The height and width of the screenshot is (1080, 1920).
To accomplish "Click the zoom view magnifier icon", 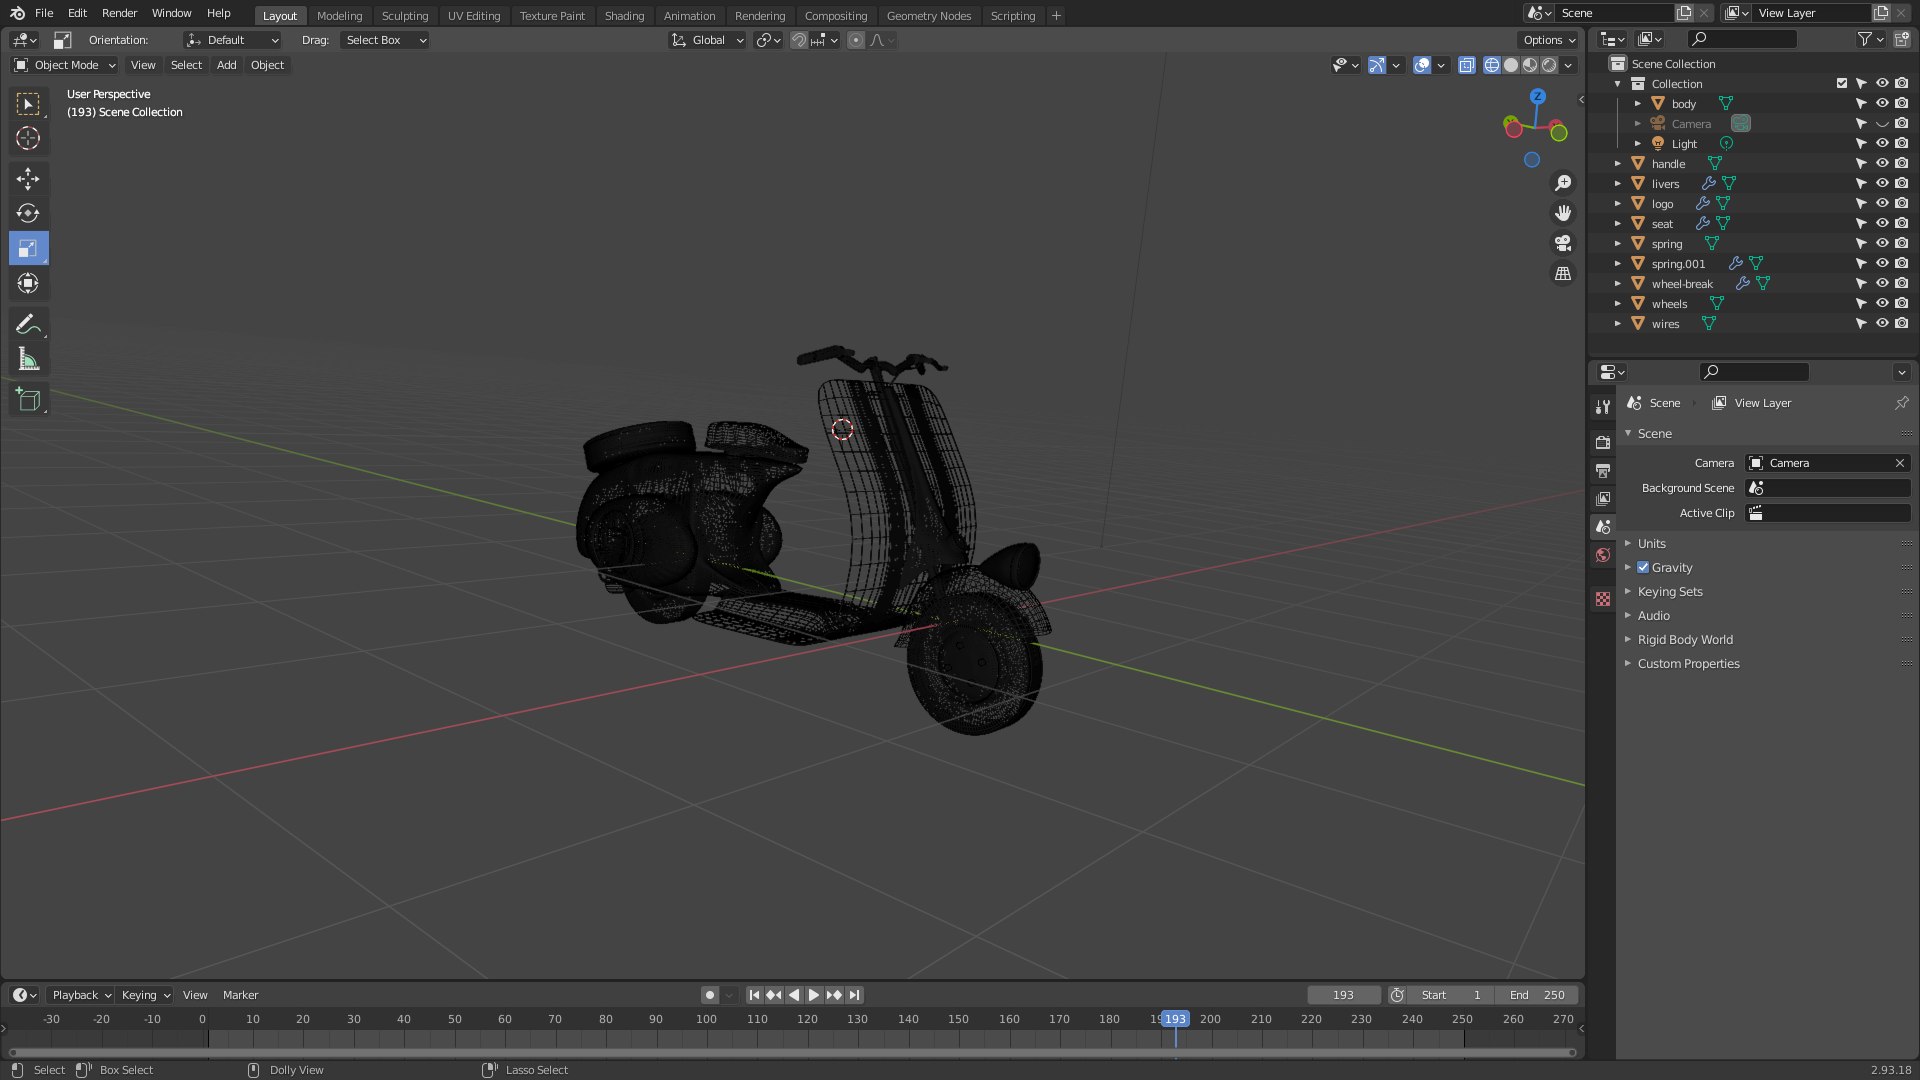I will click(x=1563, y=183).
